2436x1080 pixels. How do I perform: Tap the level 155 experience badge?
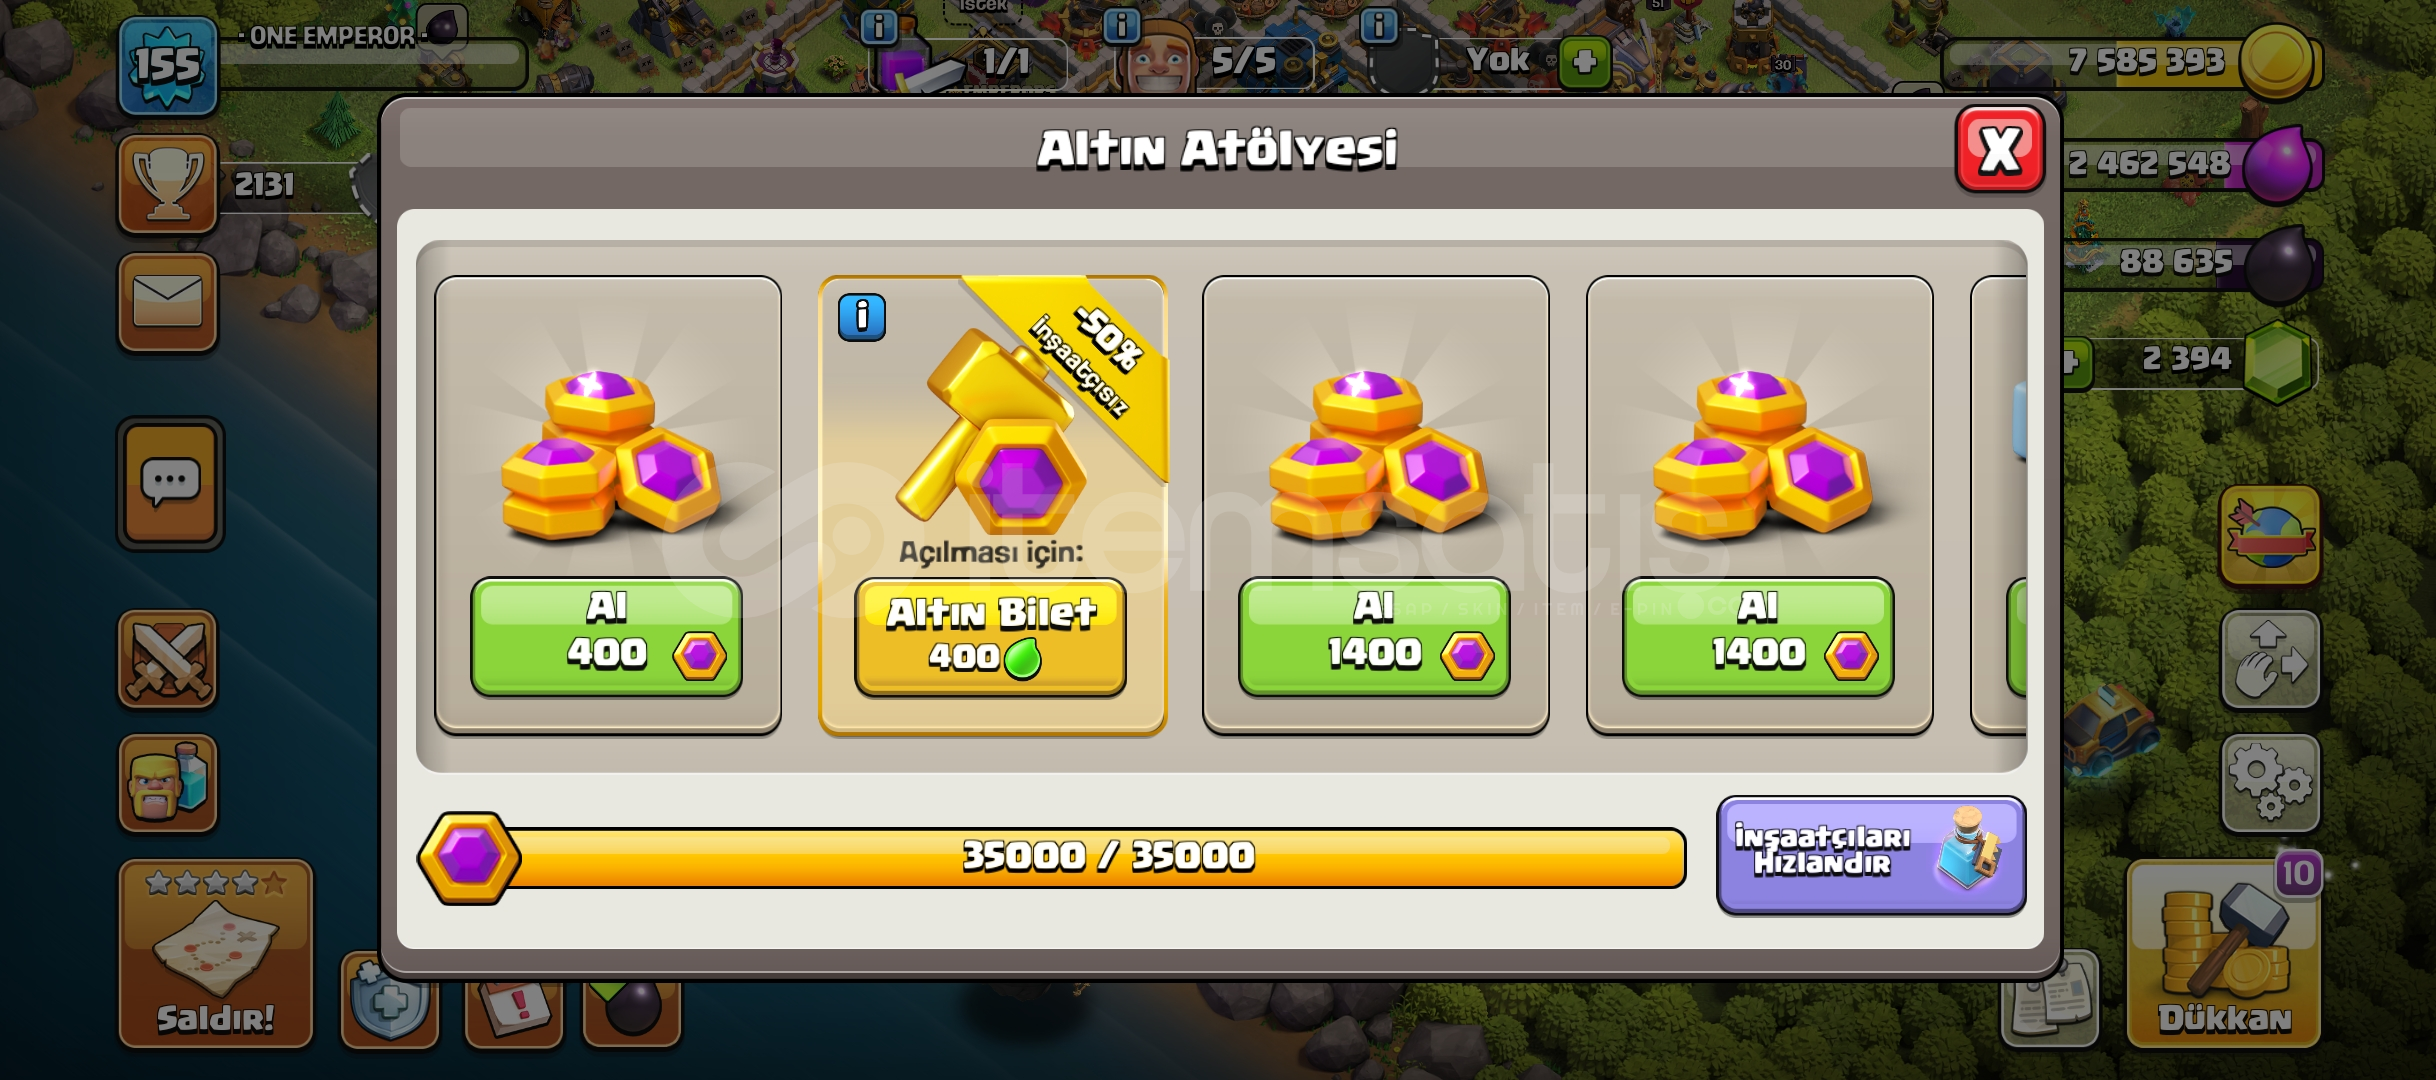[x=167, y=66]
